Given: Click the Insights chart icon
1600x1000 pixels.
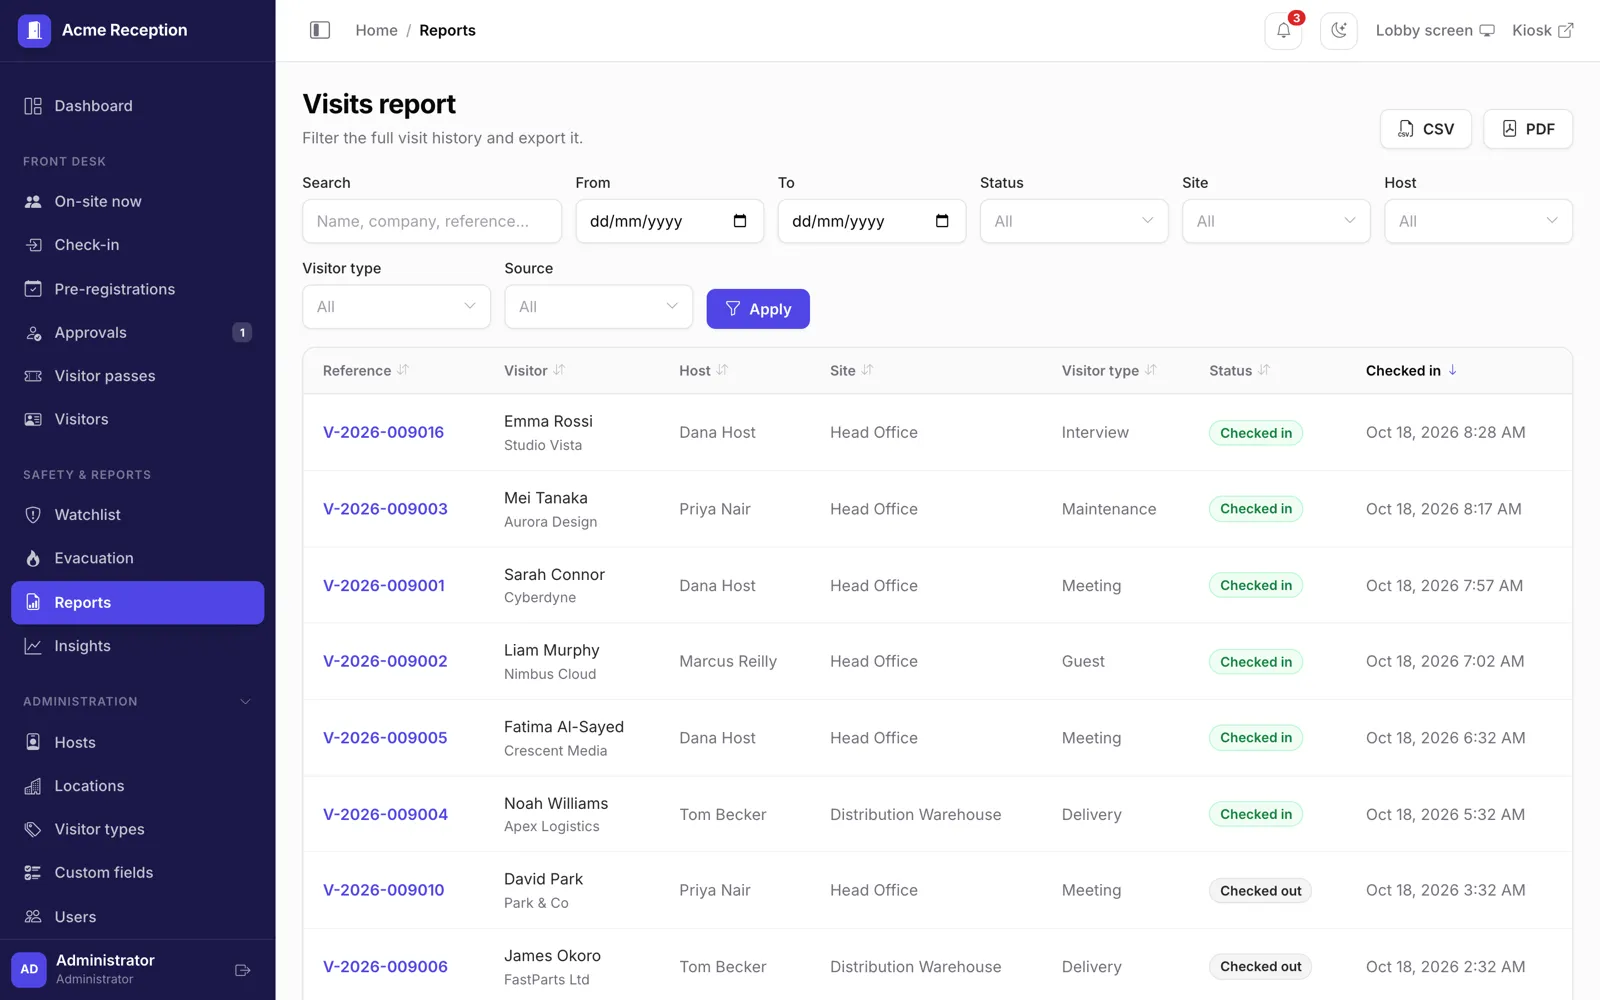Looking at the screenshot, I should pyautogui.click(x=33, y=646).
